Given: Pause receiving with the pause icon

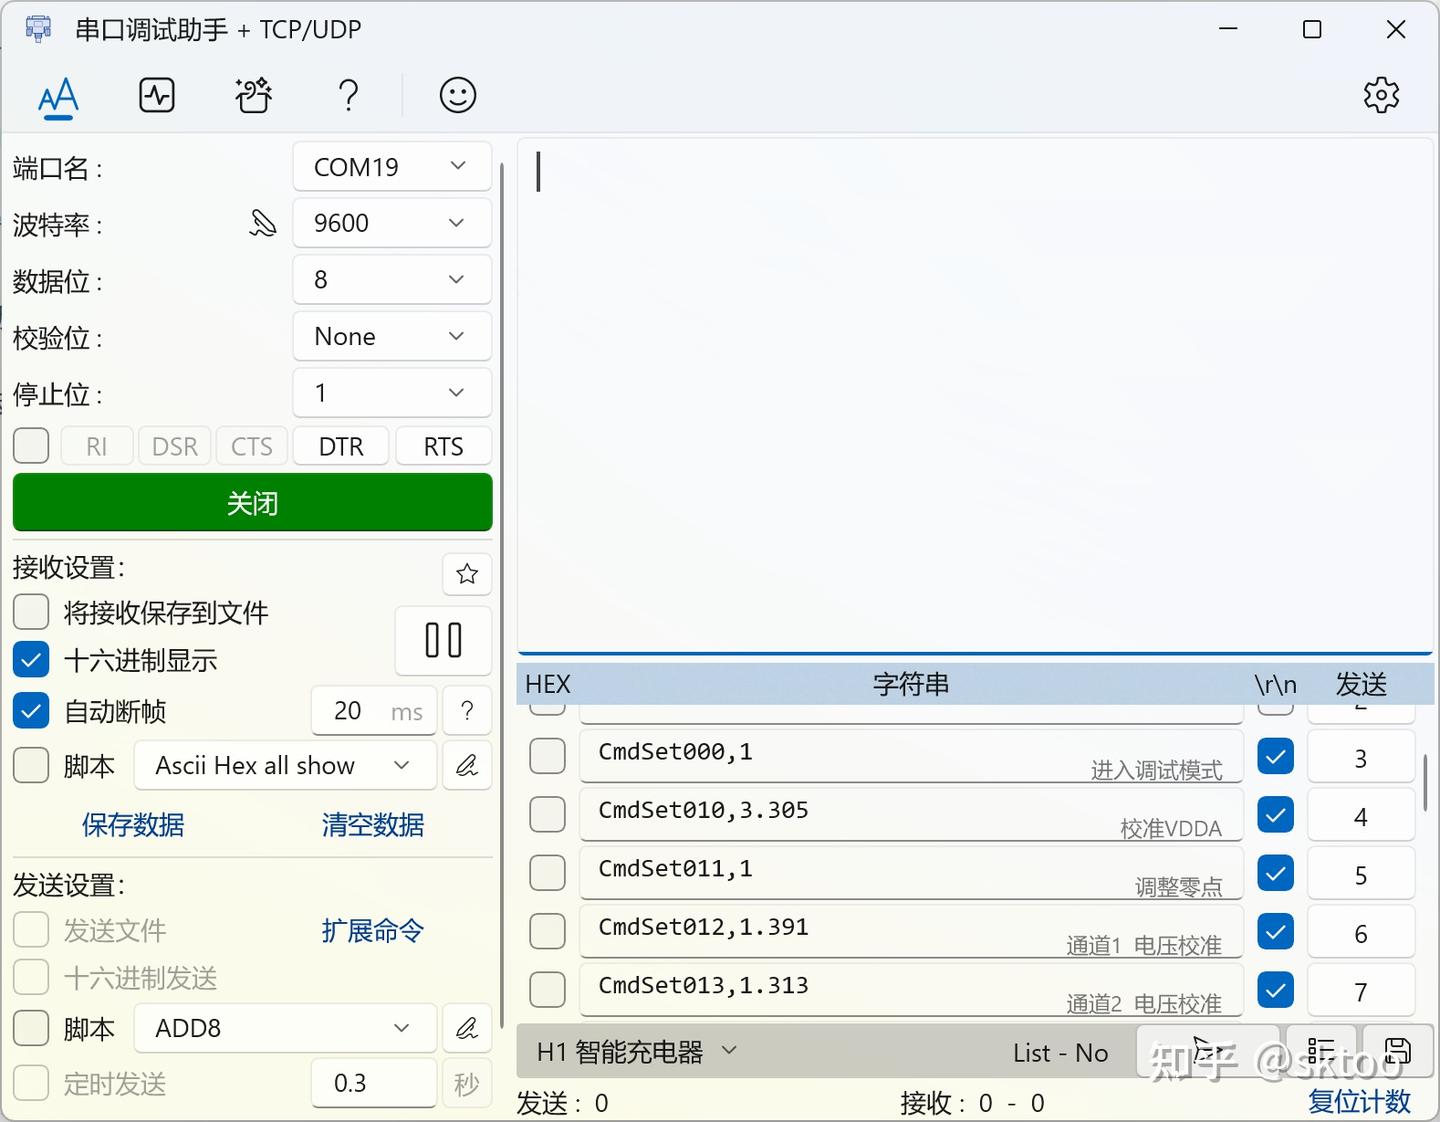Looking at the screenshot, I should point(443,641).
